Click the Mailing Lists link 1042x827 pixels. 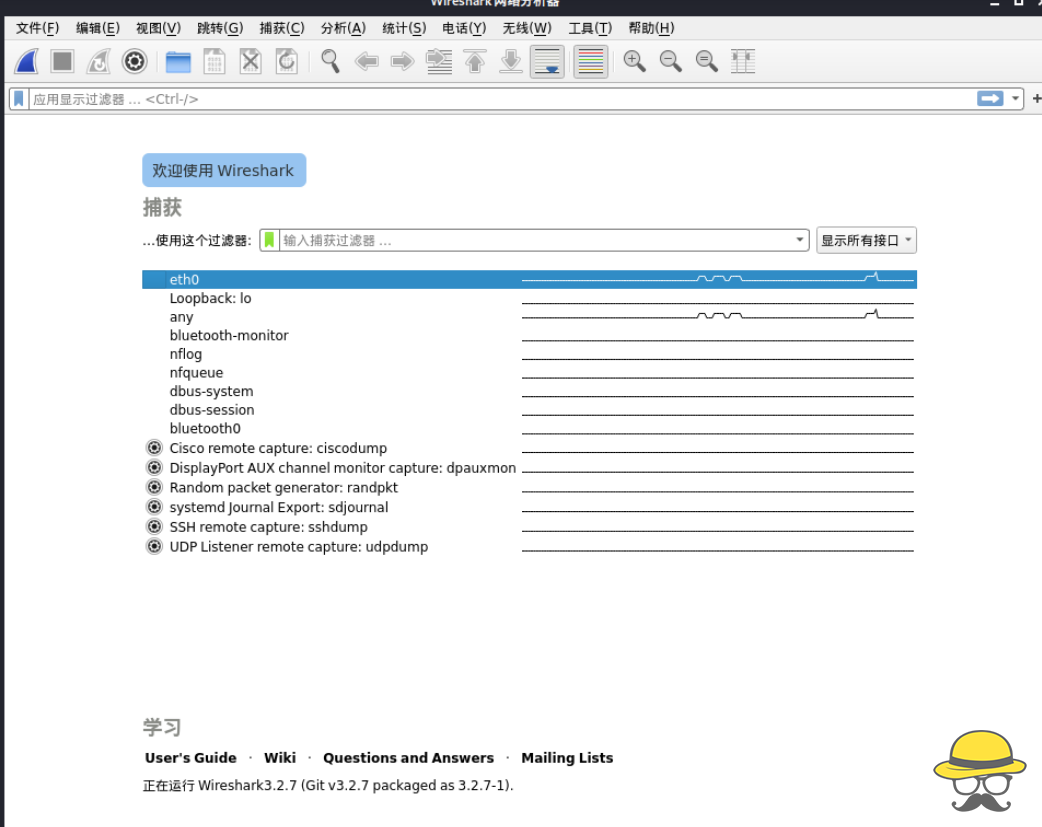point(567,757)
